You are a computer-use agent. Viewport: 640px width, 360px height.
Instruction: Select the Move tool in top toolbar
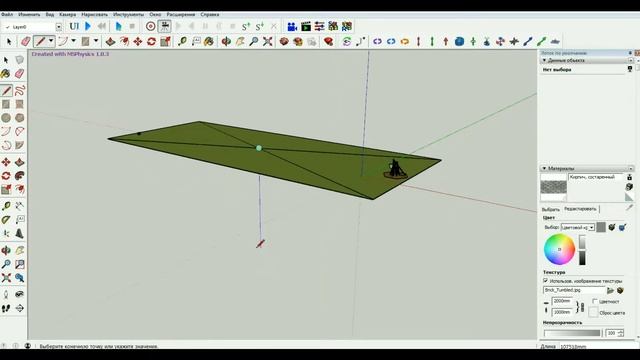(x=138, y=42)
